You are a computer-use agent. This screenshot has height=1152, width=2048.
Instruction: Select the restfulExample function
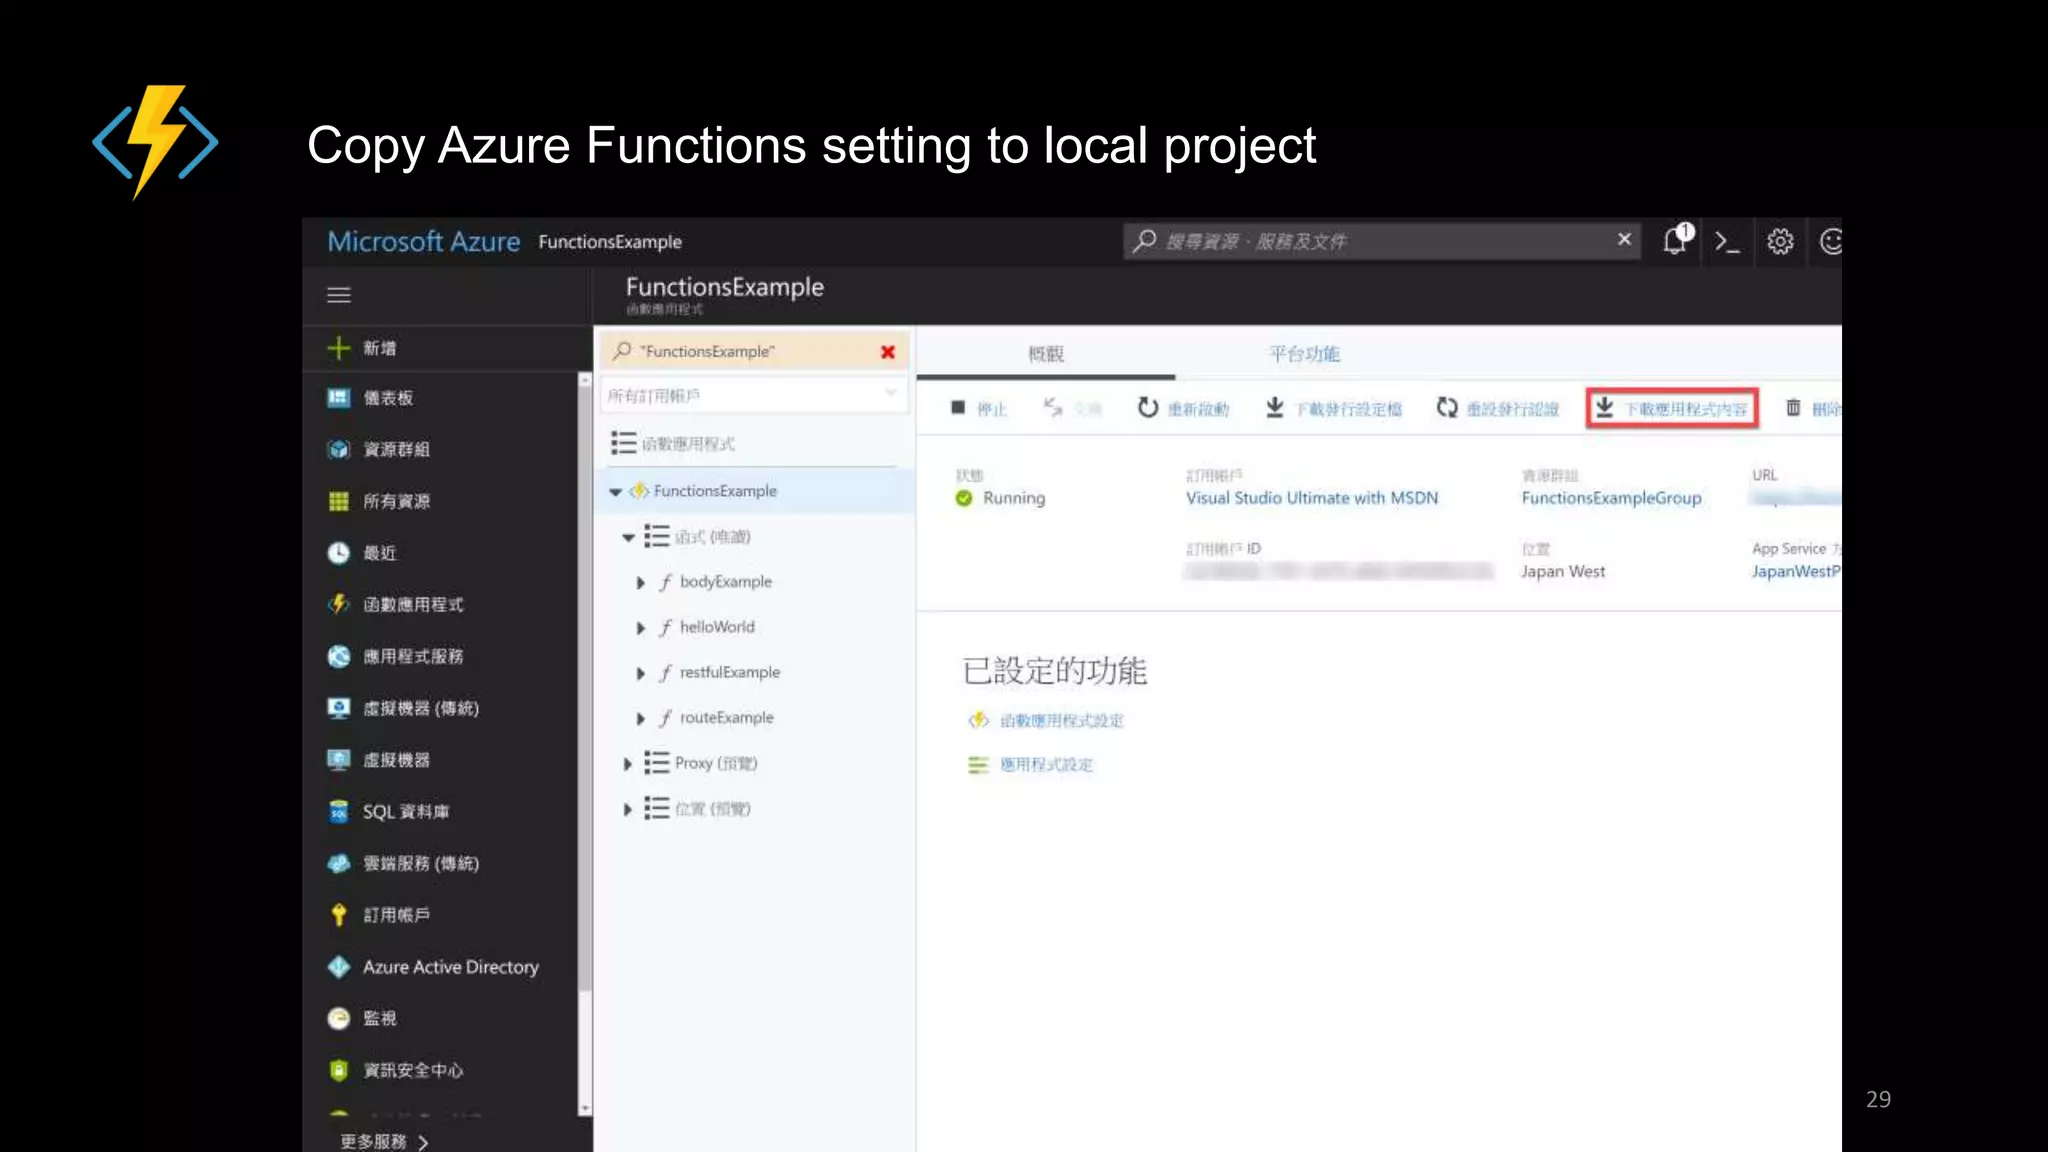(x=730, y=672)
